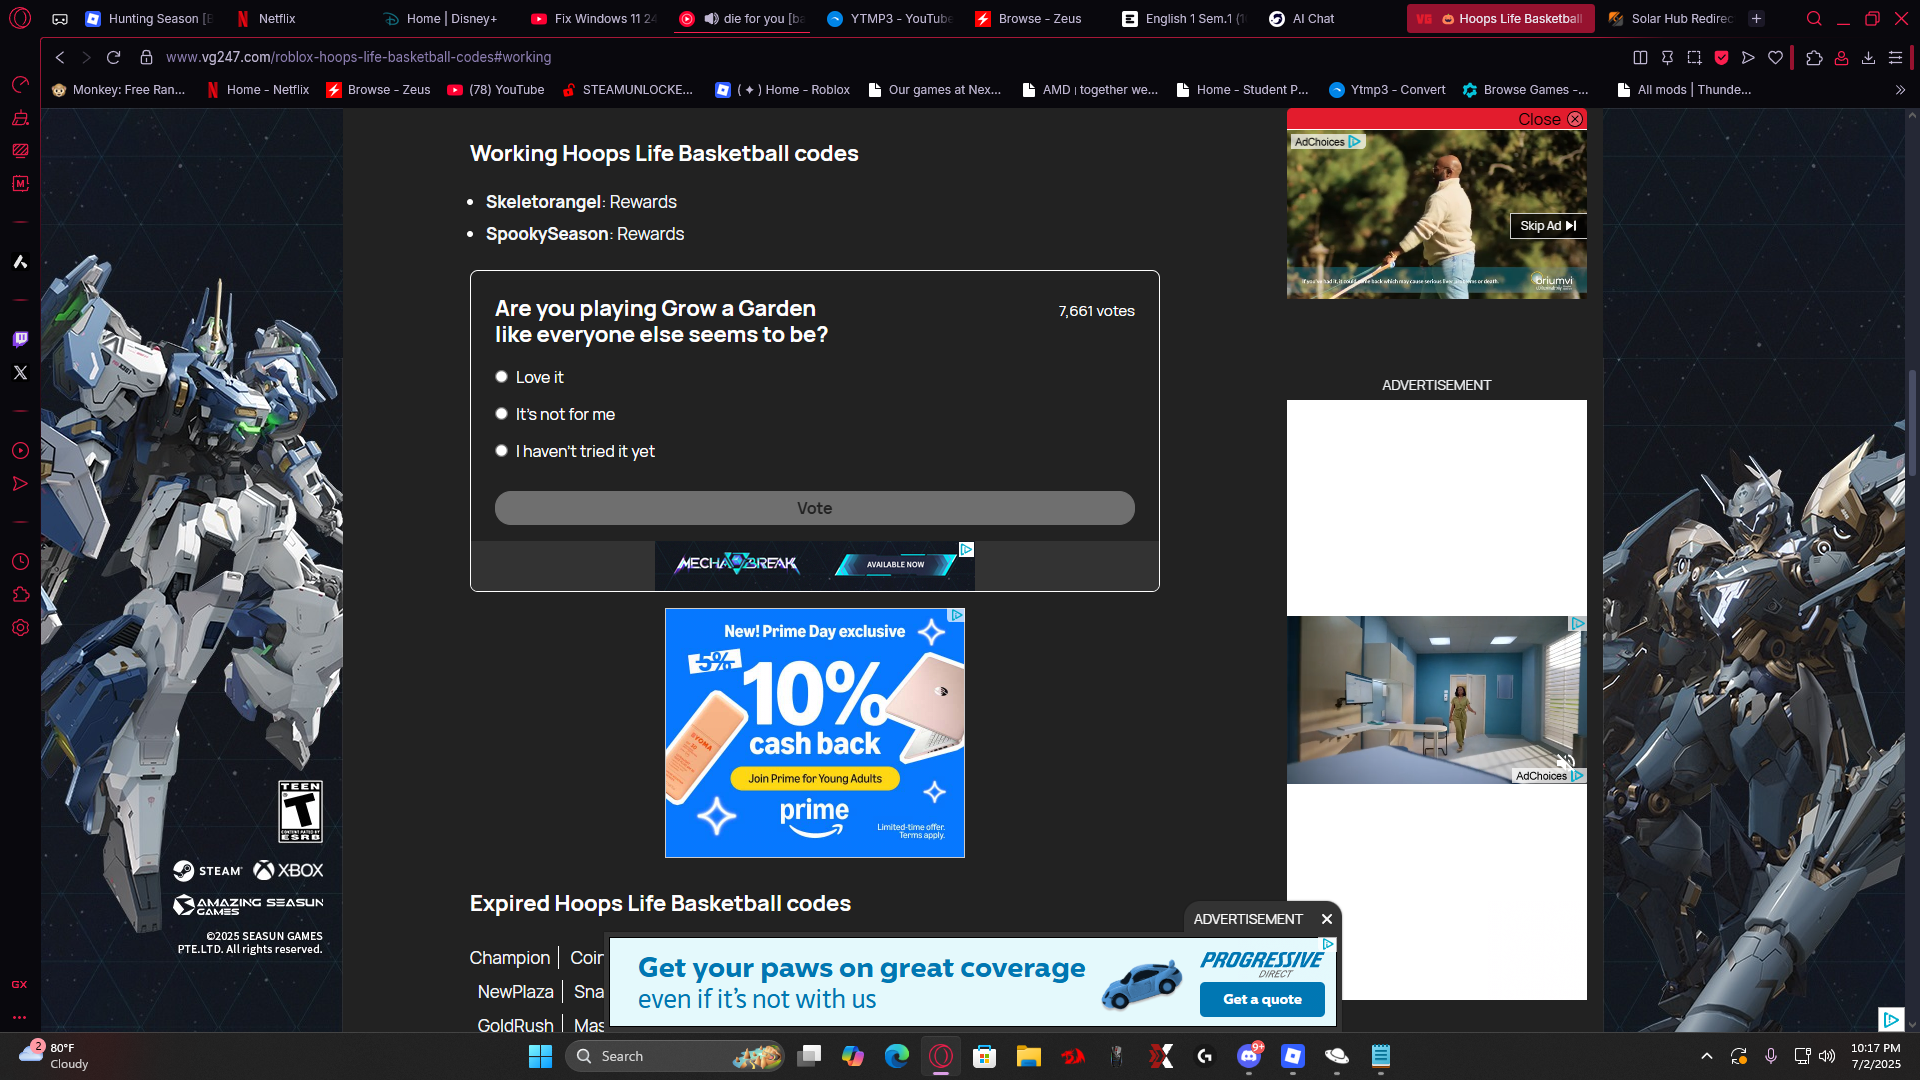
Task: Open the Monkey: Free Ran... bookmark
Action: pyautogui.click(x=118, y=90)
